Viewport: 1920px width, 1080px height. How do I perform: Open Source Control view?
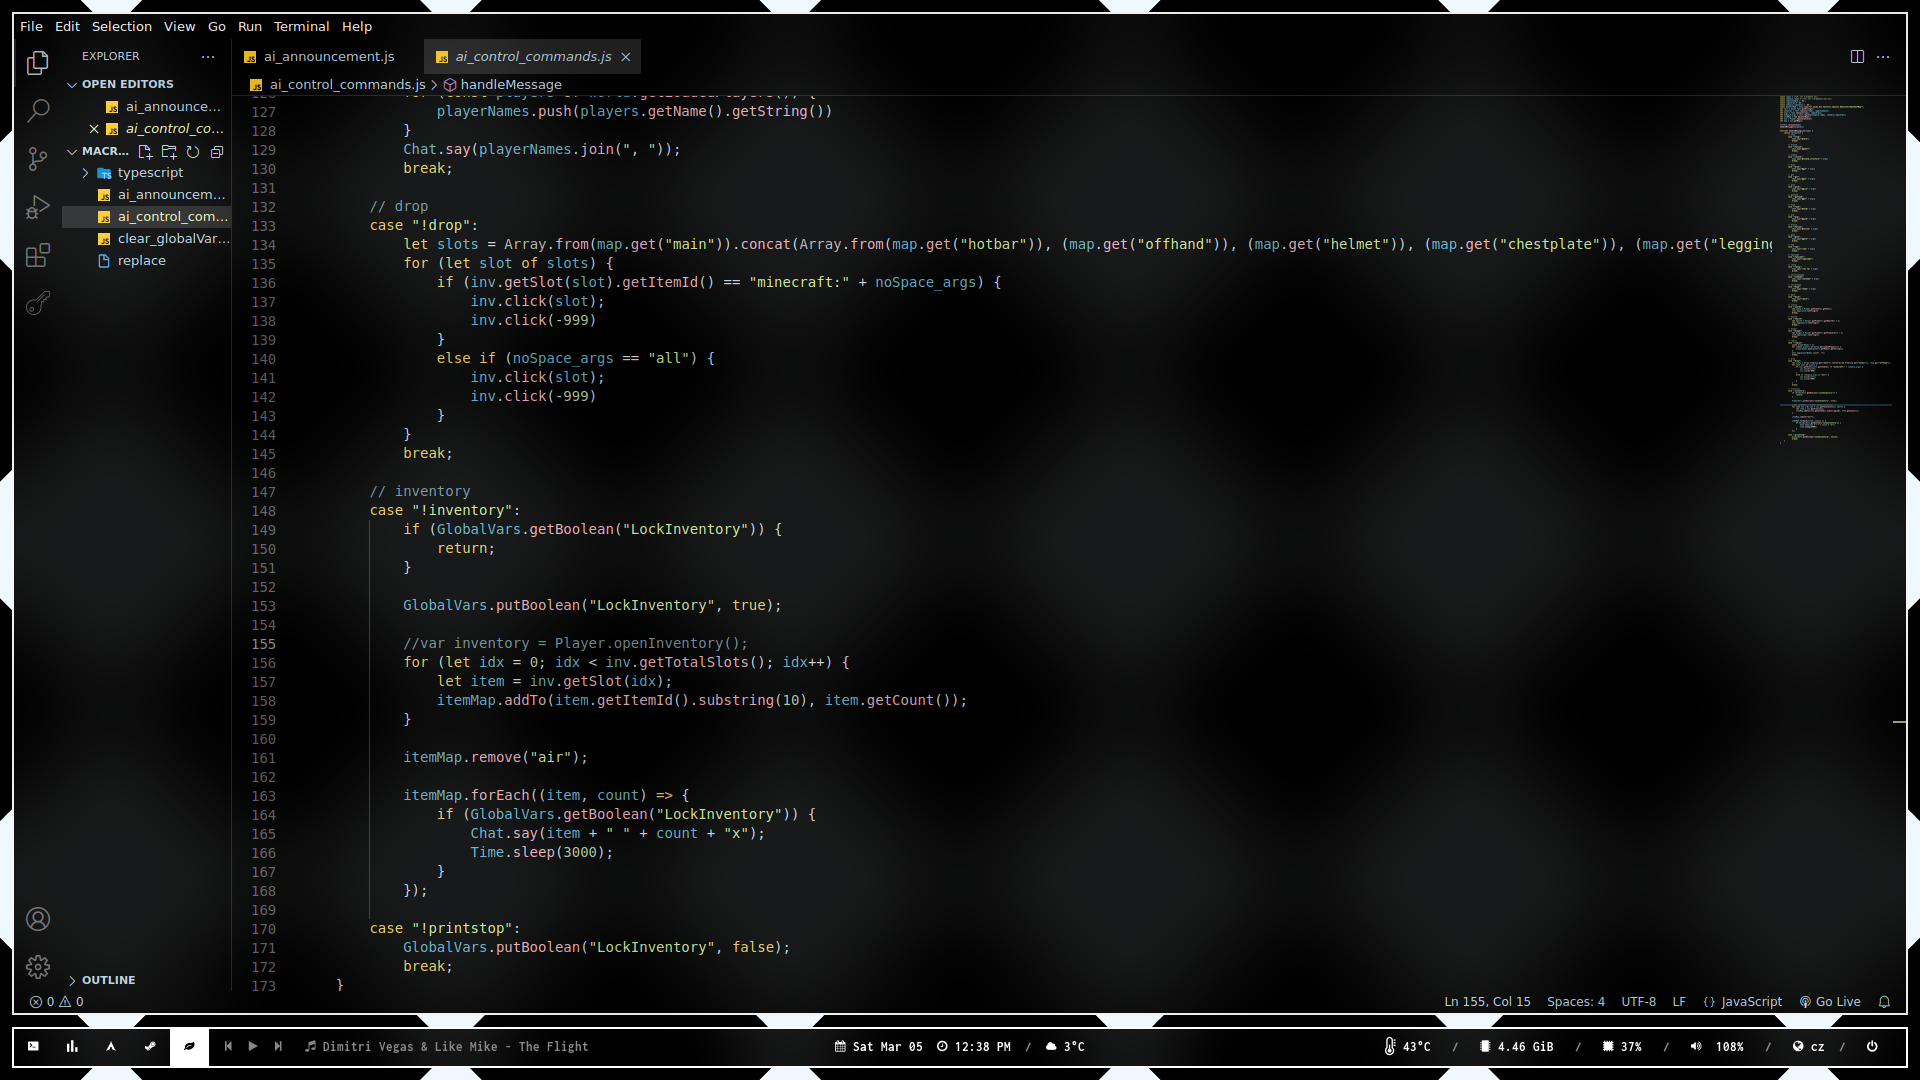coord(38,159)
